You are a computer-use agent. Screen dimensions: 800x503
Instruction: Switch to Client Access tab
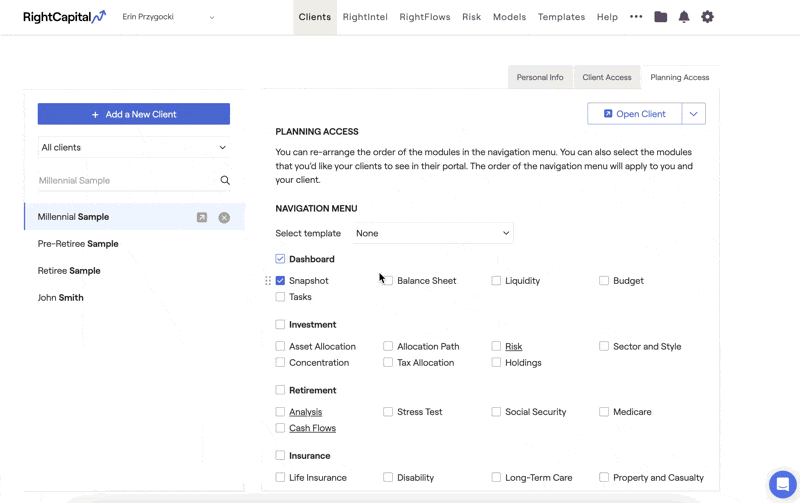[607, 78]
